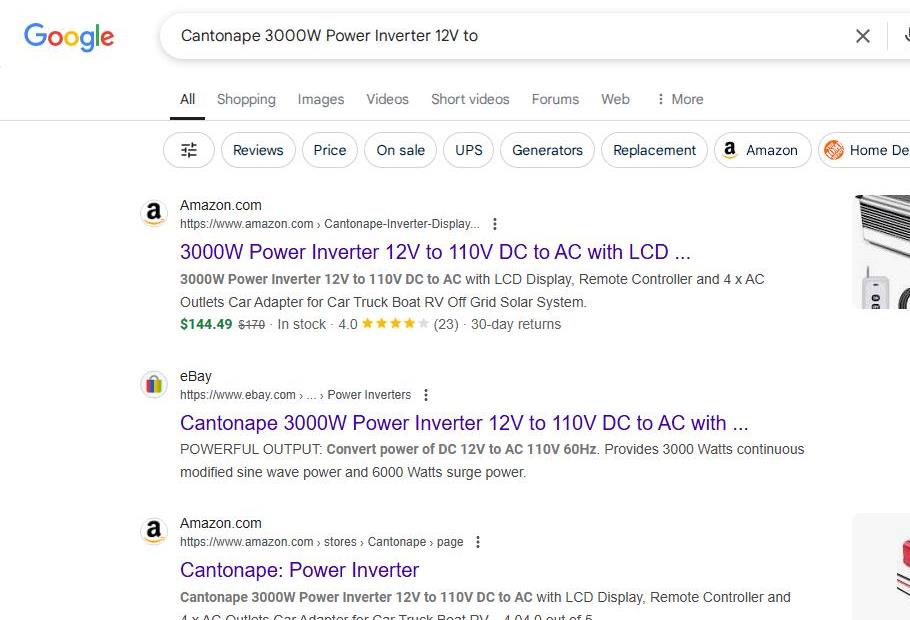Screen dimensions: 910x620
Task: Open the three-dot menu of the Cantonape store result
Action: pyautogui.click(x=478, y=542)
